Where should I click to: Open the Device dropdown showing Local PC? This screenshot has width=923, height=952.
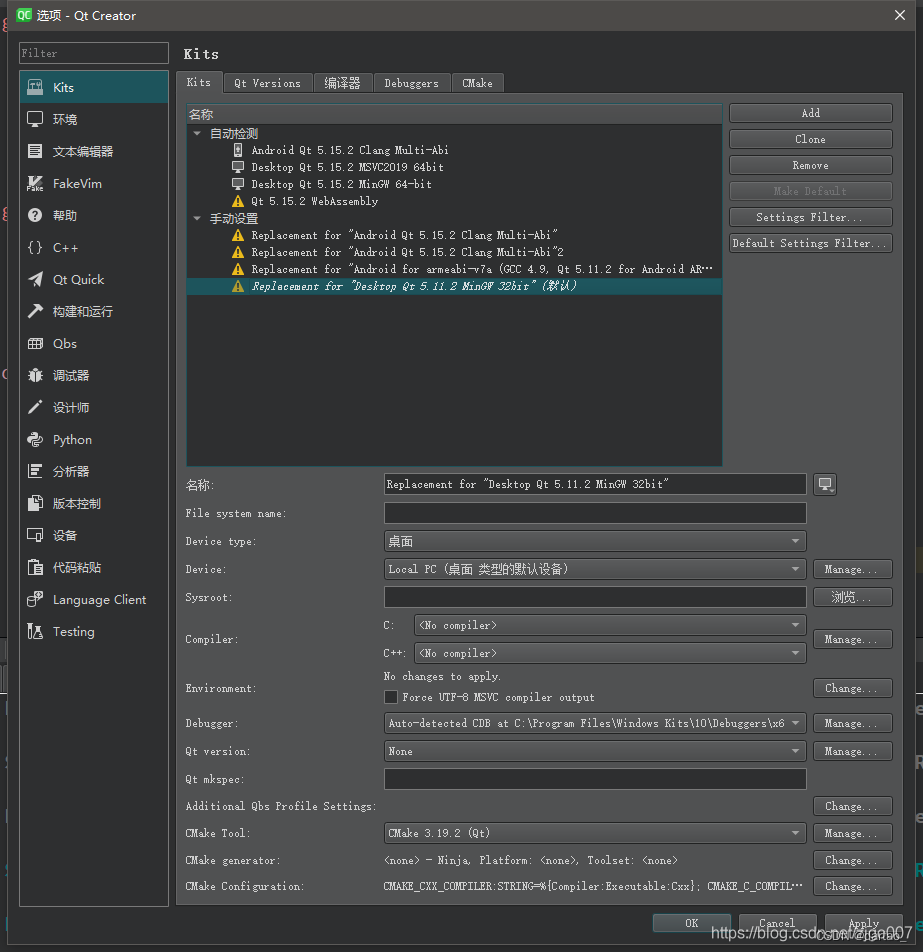[595, 569]
